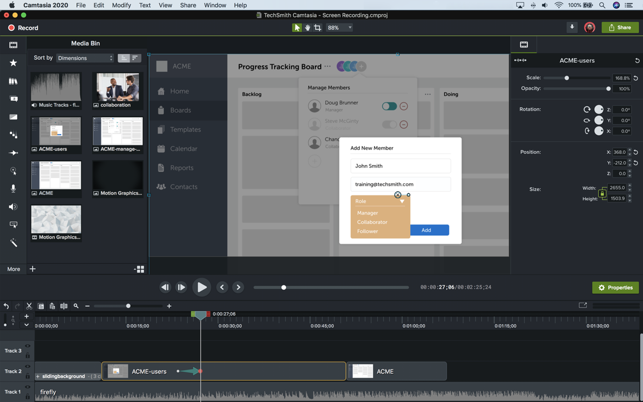Step to the previous frame
The image size is (643, 402).
[165, 287]
